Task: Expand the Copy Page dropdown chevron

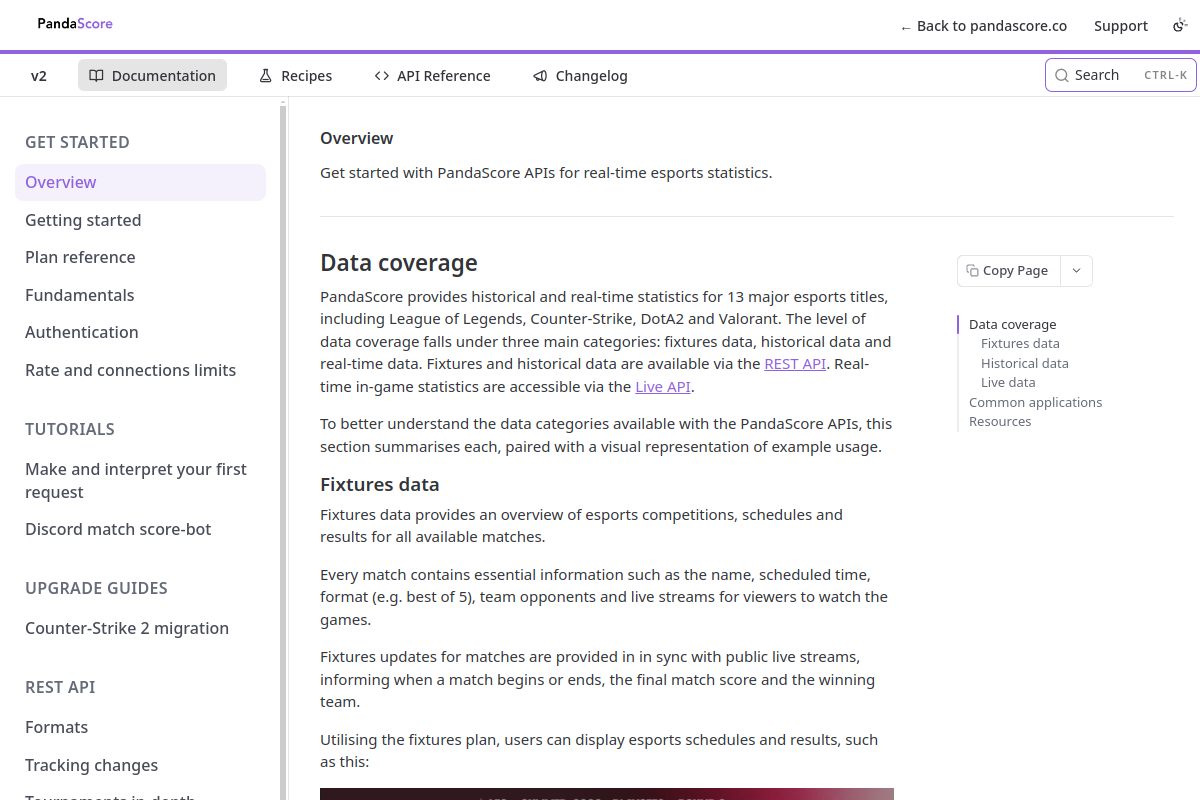Action: tap(1076, 271)
